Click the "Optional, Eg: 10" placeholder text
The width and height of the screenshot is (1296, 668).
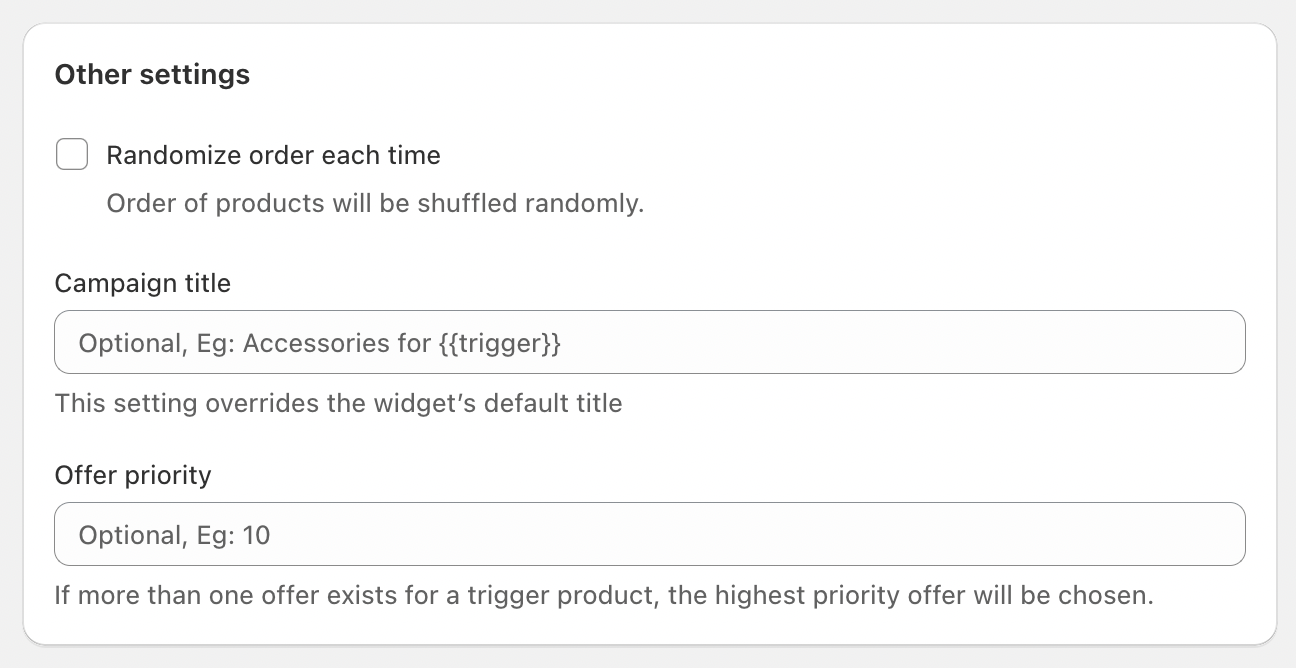[174, 536]
